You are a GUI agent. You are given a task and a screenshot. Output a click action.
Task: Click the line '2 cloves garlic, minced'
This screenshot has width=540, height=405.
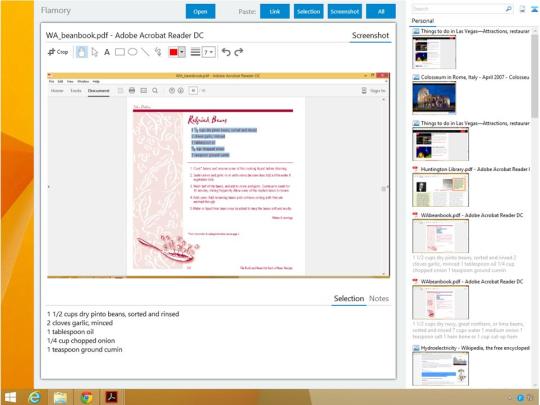tap(80, 323)
